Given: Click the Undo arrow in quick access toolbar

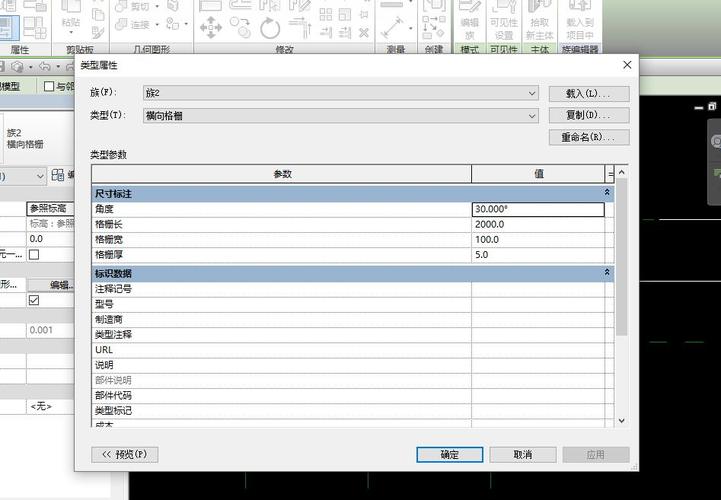Looking at the screenshot, I should (45, 67).
